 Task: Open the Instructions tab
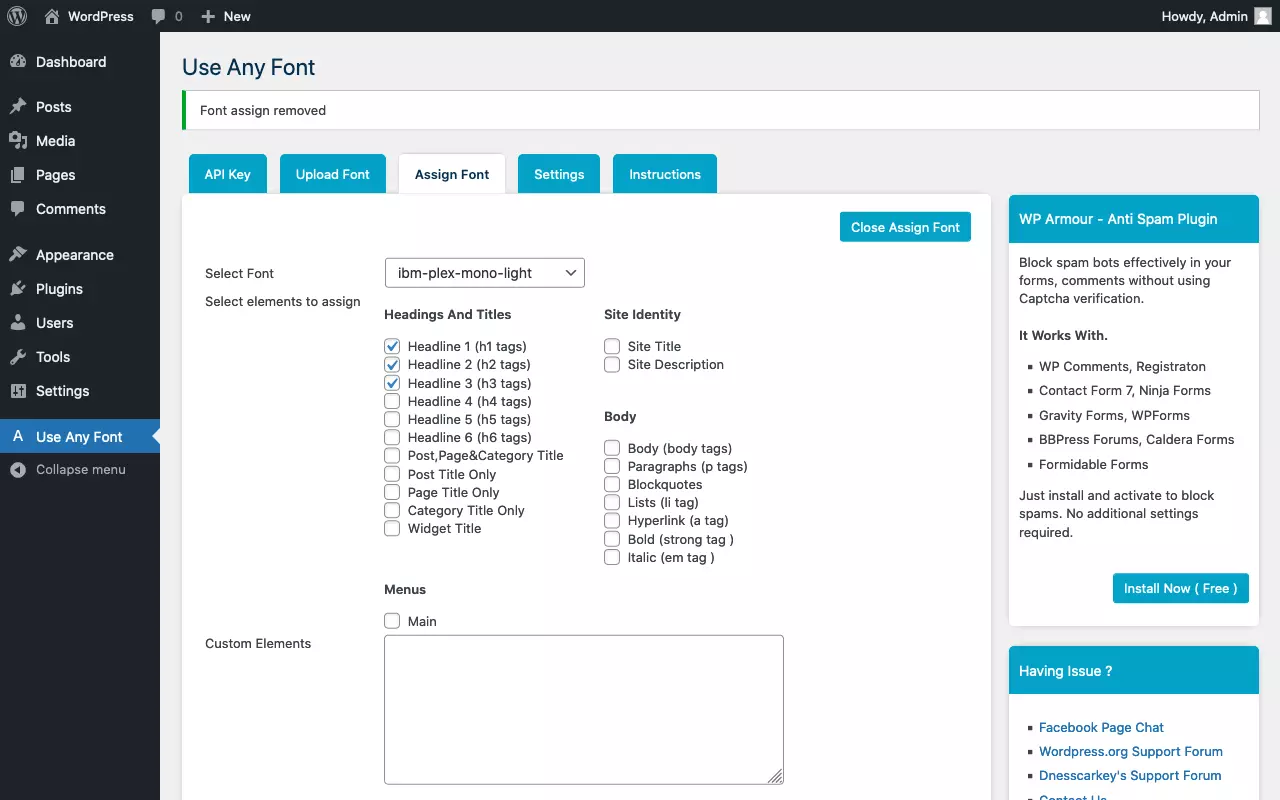click(664, 174)
